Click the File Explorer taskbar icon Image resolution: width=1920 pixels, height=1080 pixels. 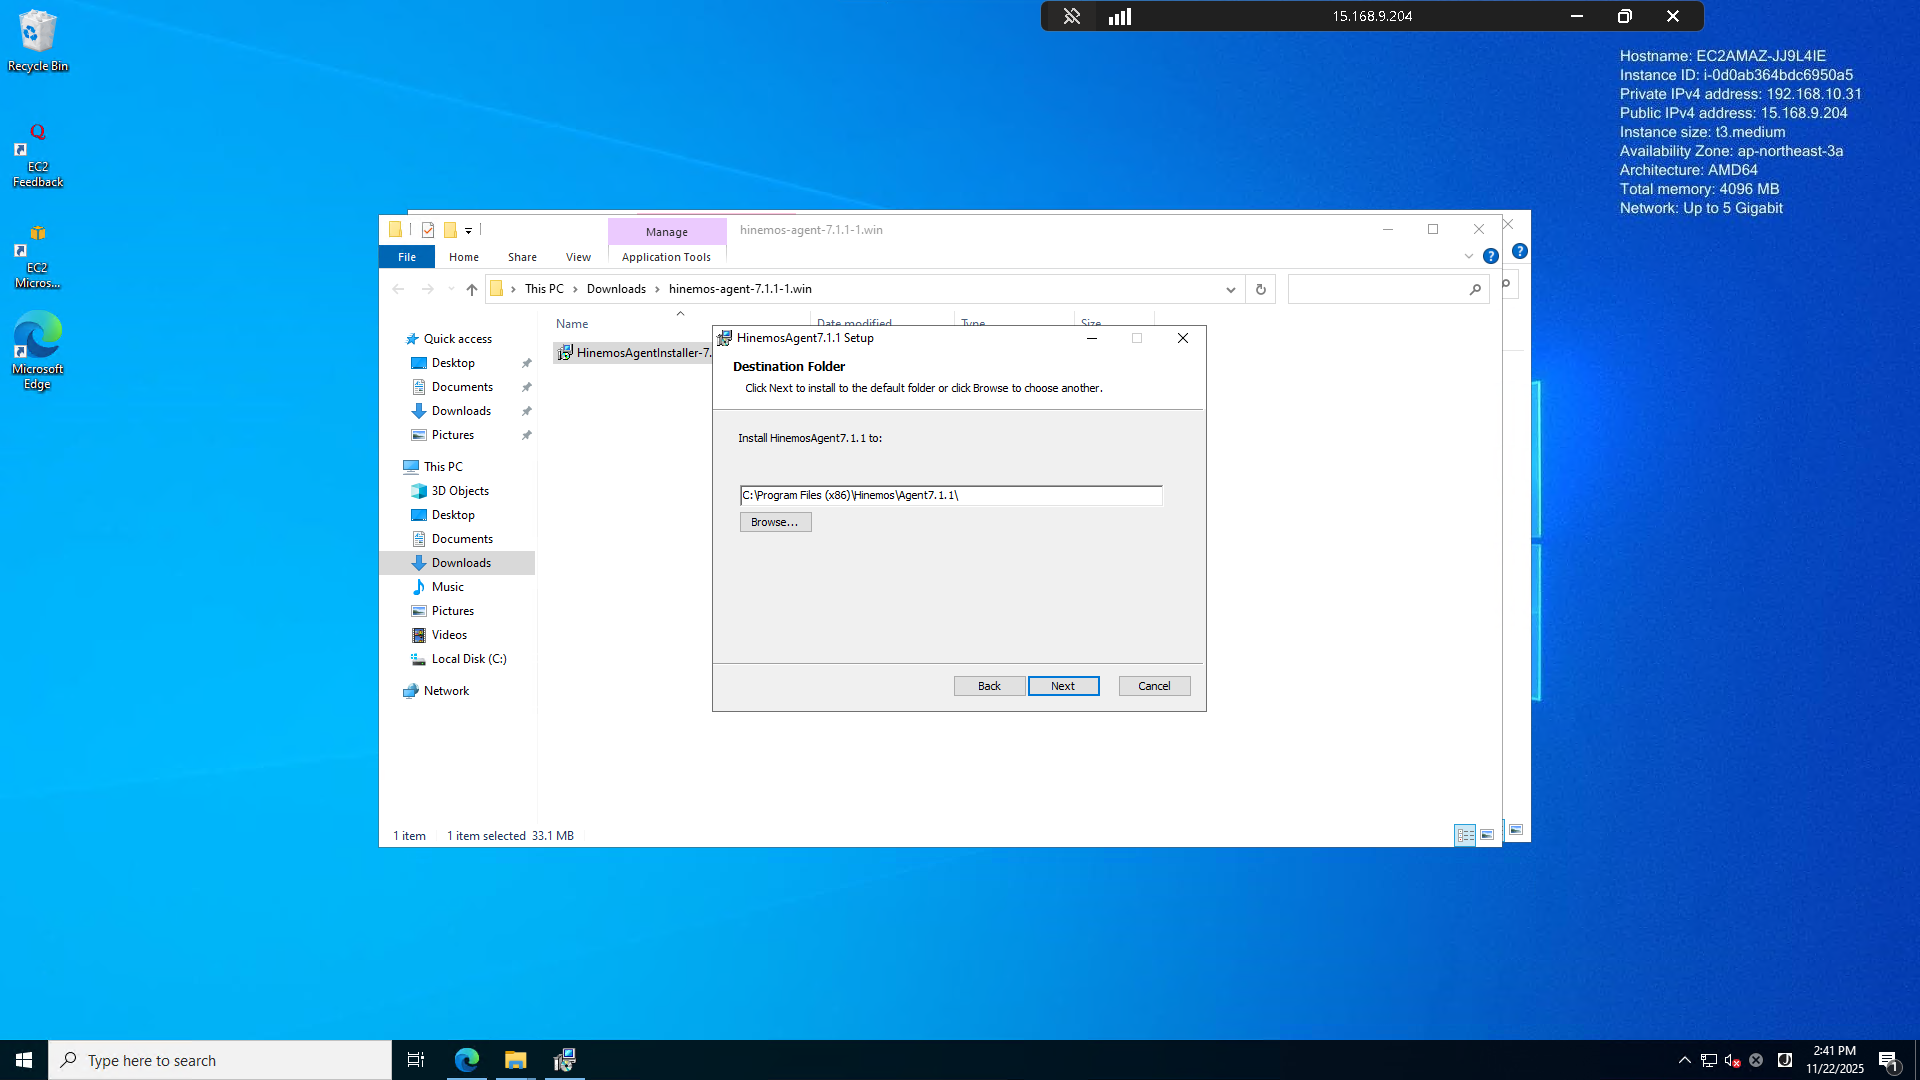point(515,1060)
